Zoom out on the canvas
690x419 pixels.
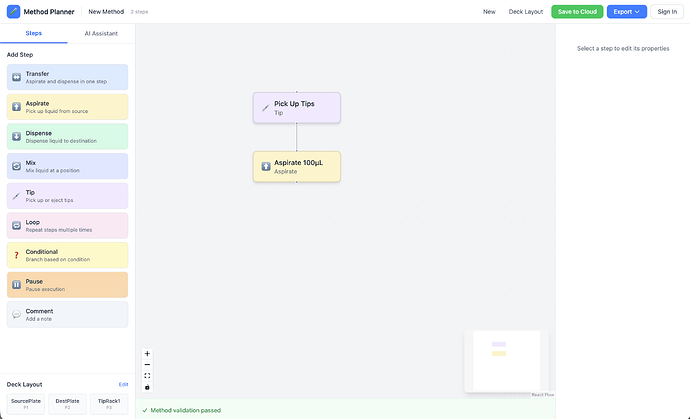pos(147,365)
